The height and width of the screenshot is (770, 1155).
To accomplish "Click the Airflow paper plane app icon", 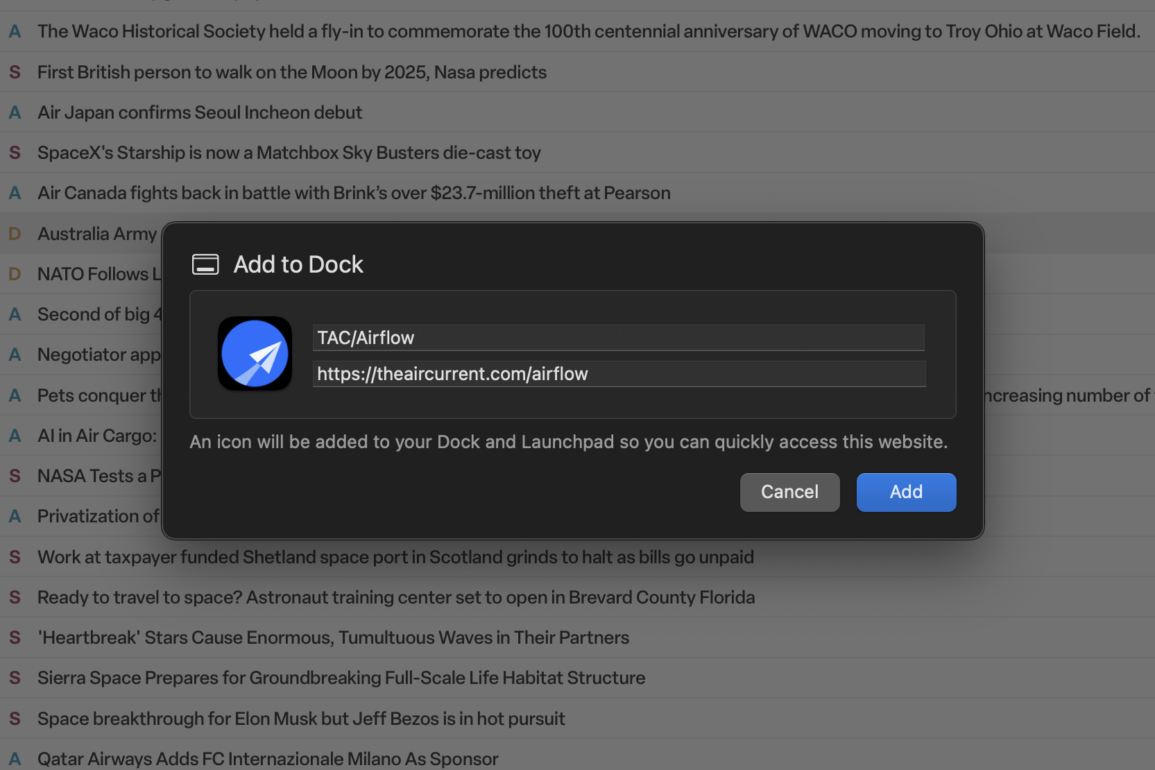I will click(255, 354).
